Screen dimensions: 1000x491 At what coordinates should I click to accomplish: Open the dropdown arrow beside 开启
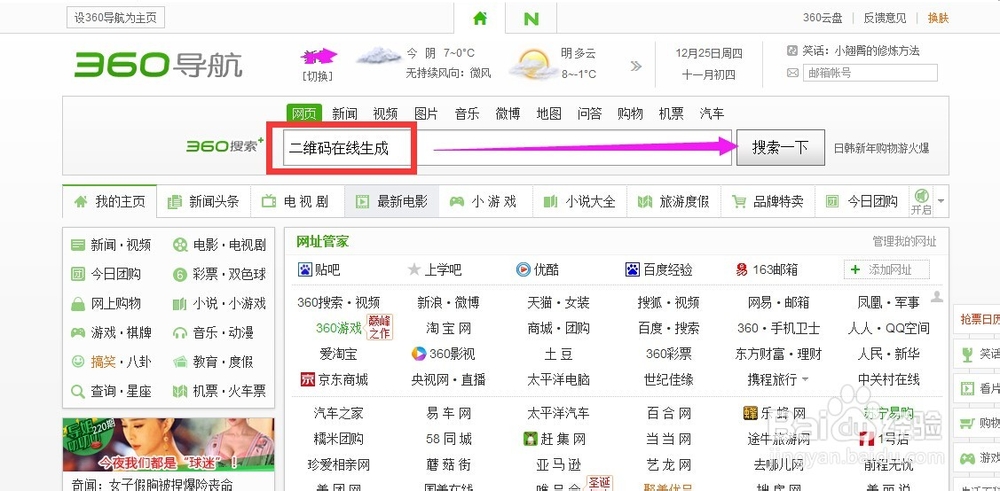click(940, 201)
